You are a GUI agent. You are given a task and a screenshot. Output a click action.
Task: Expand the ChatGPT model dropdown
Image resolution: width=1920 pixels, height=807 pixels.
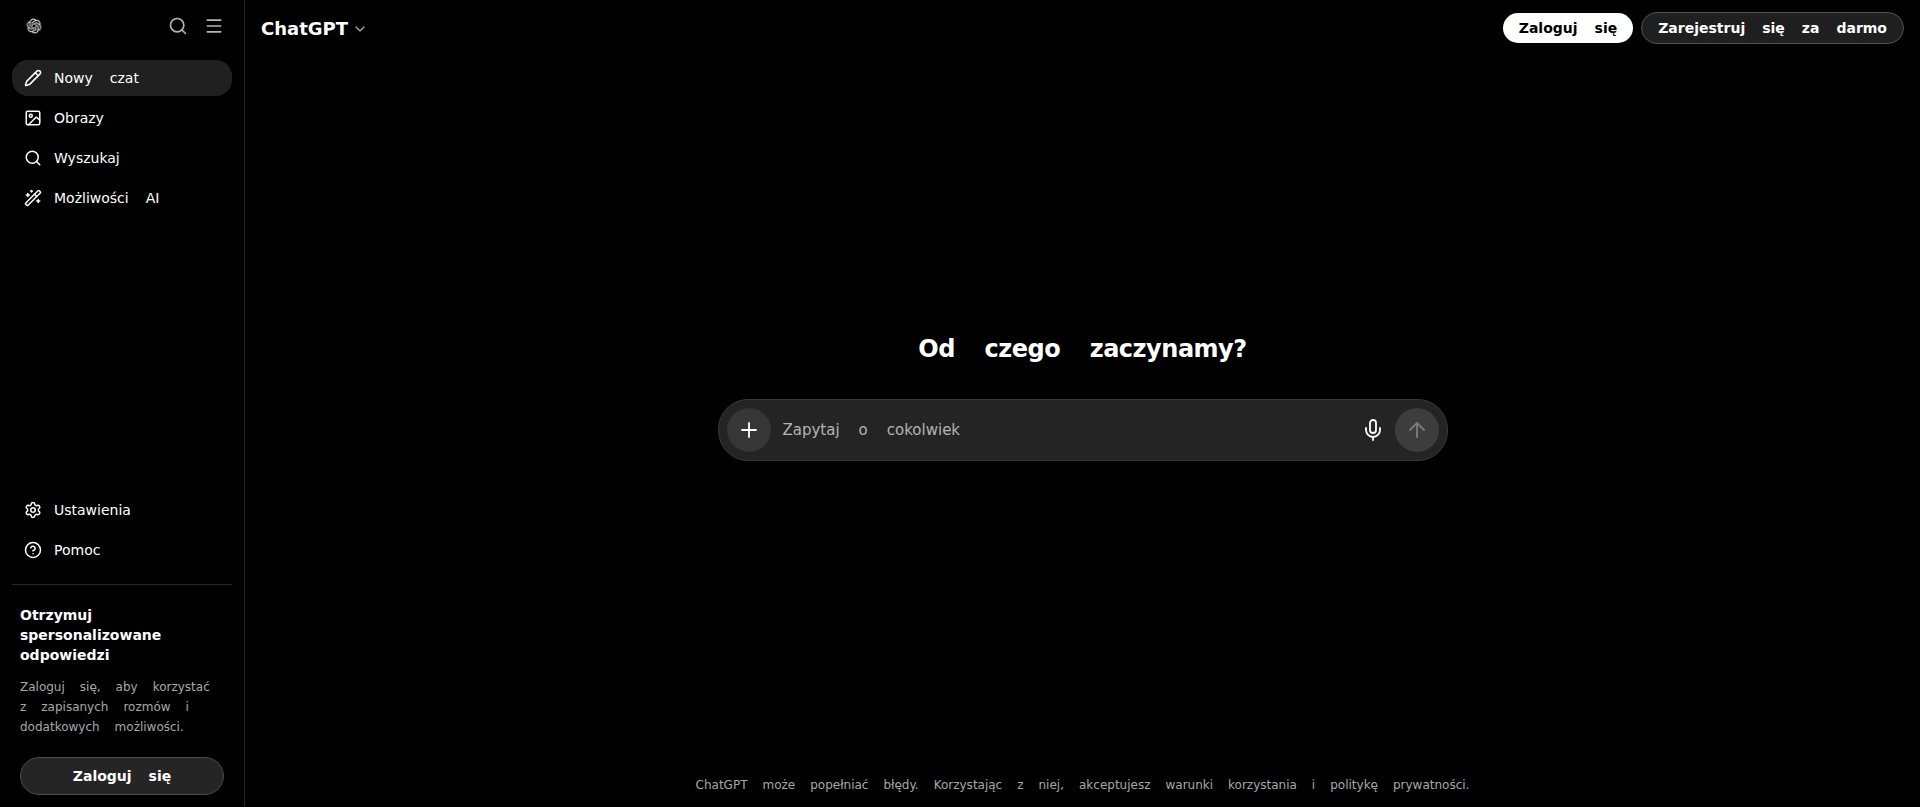pyautogui.click(x=313, y=29)
